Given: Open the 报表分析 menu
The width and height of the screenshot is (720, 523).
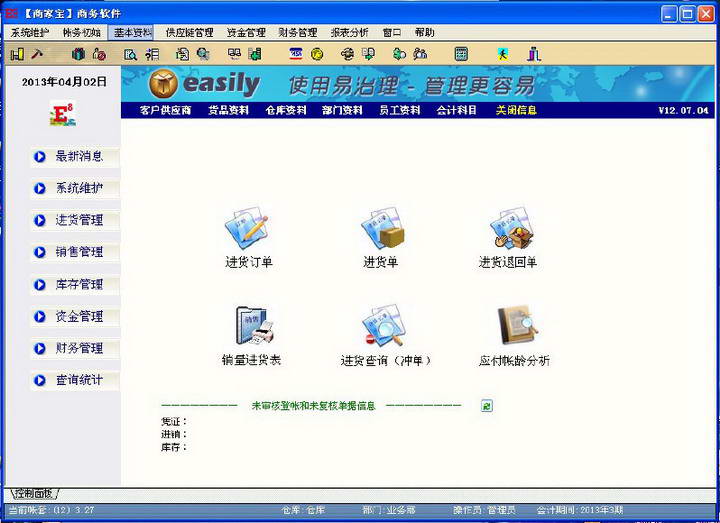Looking at the screenshot, I should pos(349,33).
